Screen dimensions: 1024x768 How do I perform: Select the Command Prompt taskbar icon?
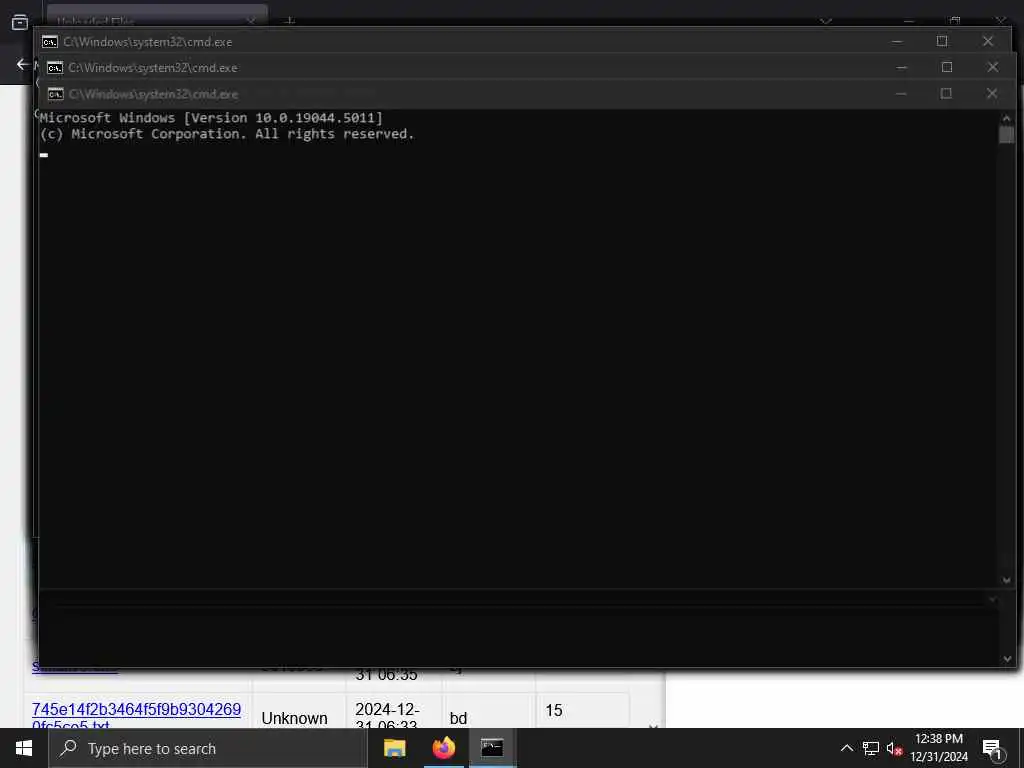492,748
